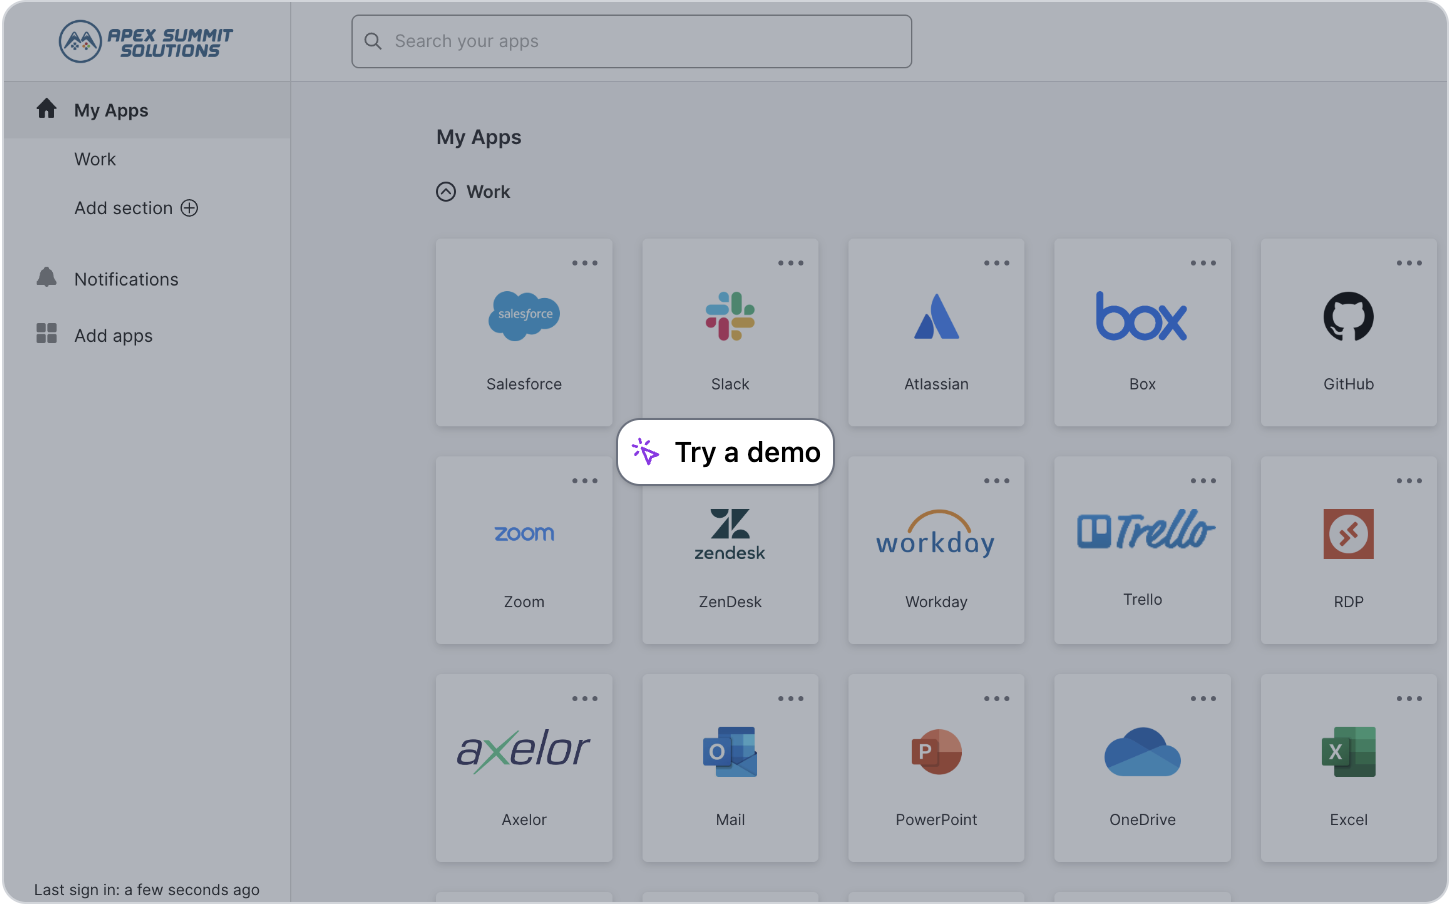Click the home icon beside My Apps
1450x906 pixels.
46,109
